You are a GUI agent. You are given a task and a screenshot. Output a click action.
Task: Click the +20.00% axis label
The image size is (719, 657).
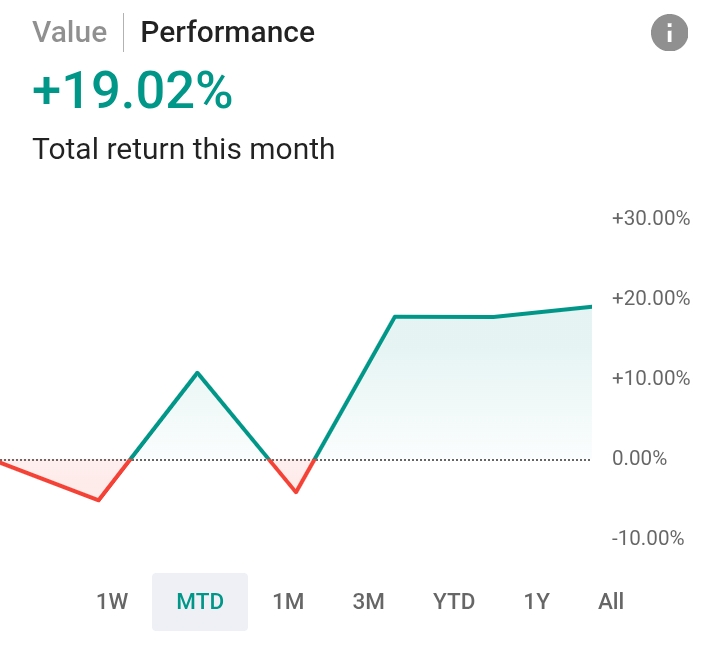tap(650, 298)
